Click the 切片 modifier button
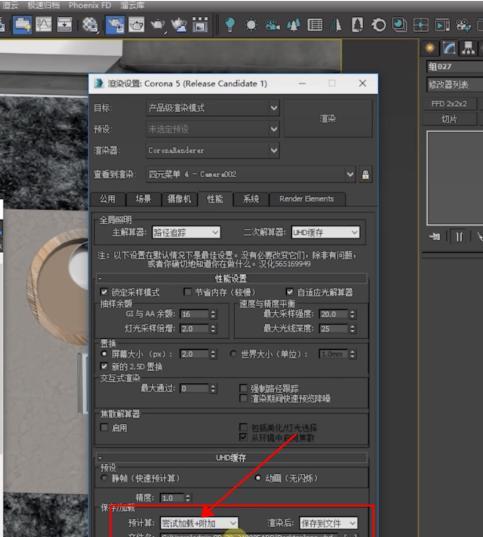The height and width of the screenshot is (537, 483). coord(449,119)
